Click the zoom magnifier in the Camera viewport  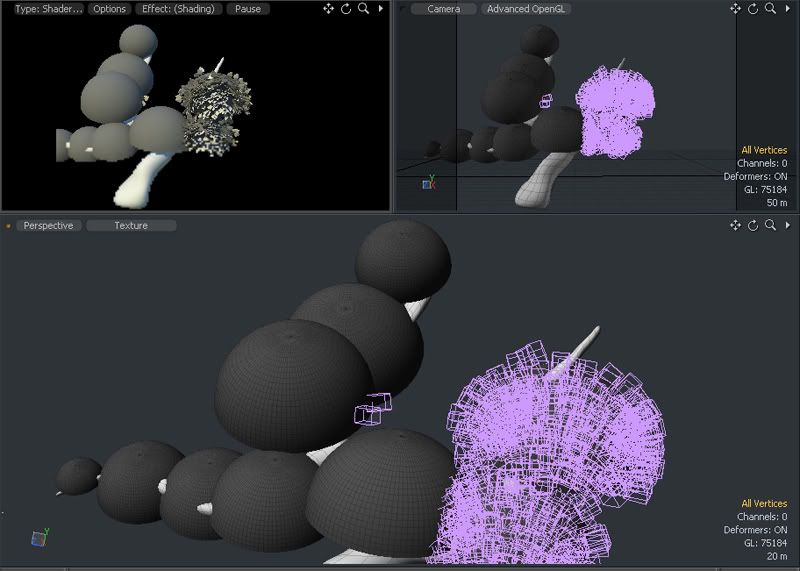click(770, 9)
